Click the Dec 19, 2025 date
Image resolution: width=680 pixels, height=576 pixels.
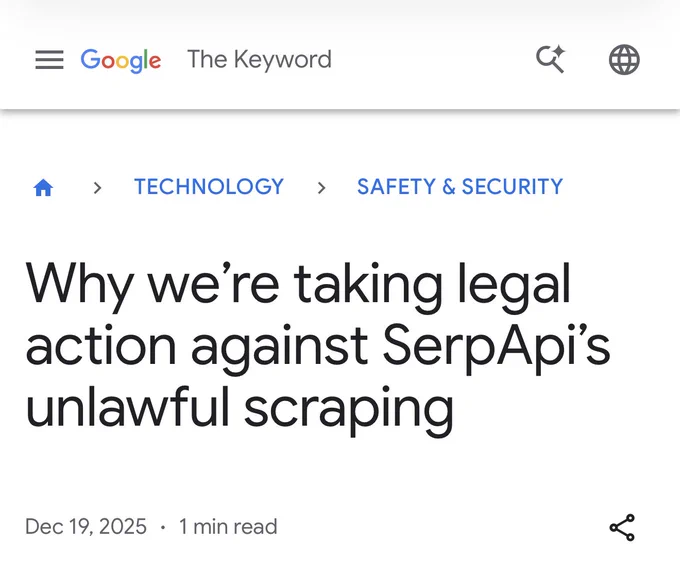pos(86,527)
